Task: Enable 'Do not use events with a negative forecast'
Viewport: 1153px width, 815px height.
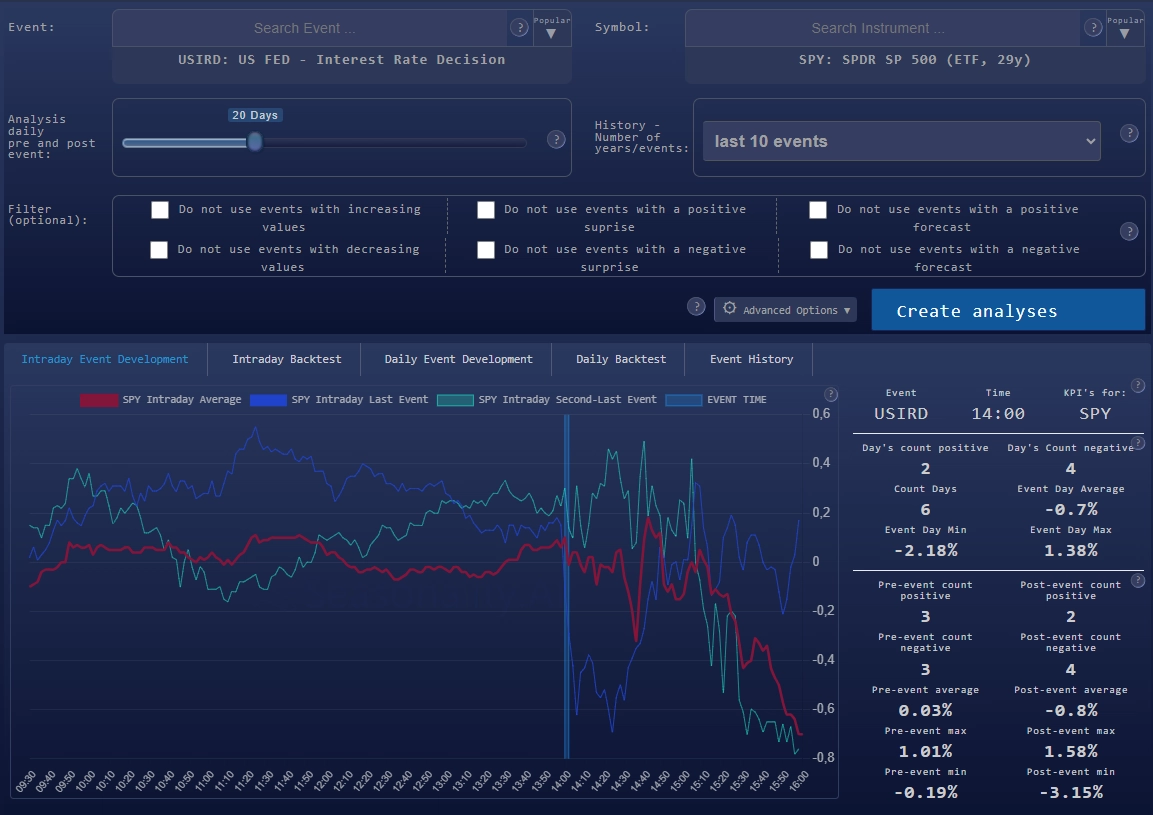Action: coord(819,250)
